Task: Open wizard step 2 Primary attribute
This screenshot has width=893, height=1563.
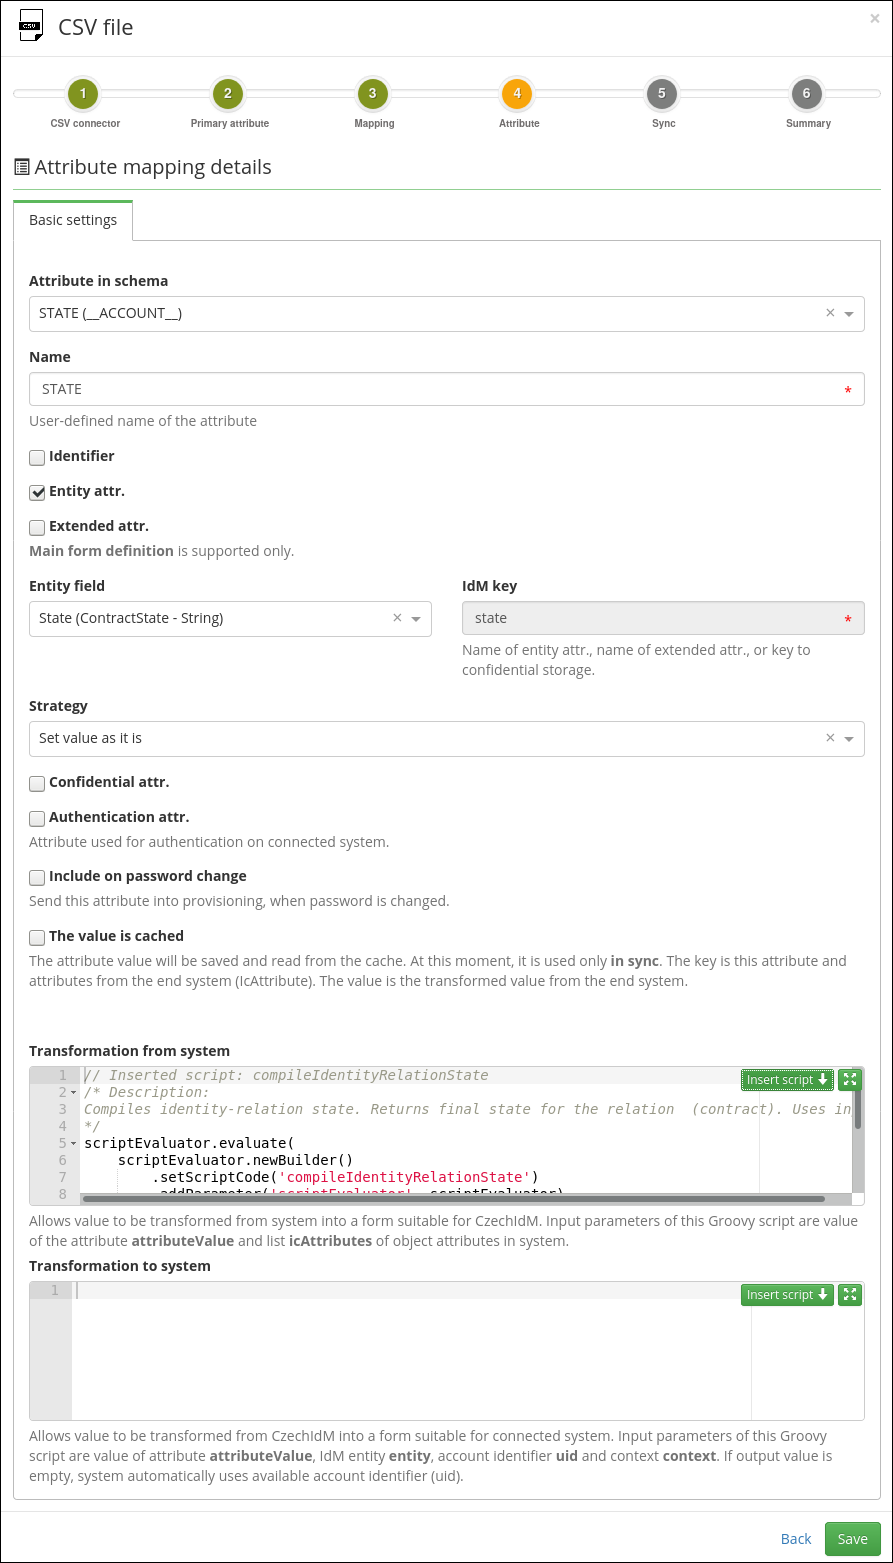Action: tap(228, 94)
